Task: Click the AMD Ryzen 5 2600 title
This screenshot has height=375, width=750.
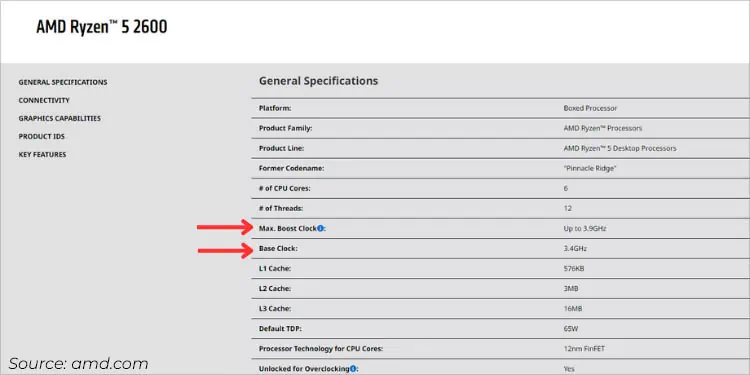Action: (102, 27)
